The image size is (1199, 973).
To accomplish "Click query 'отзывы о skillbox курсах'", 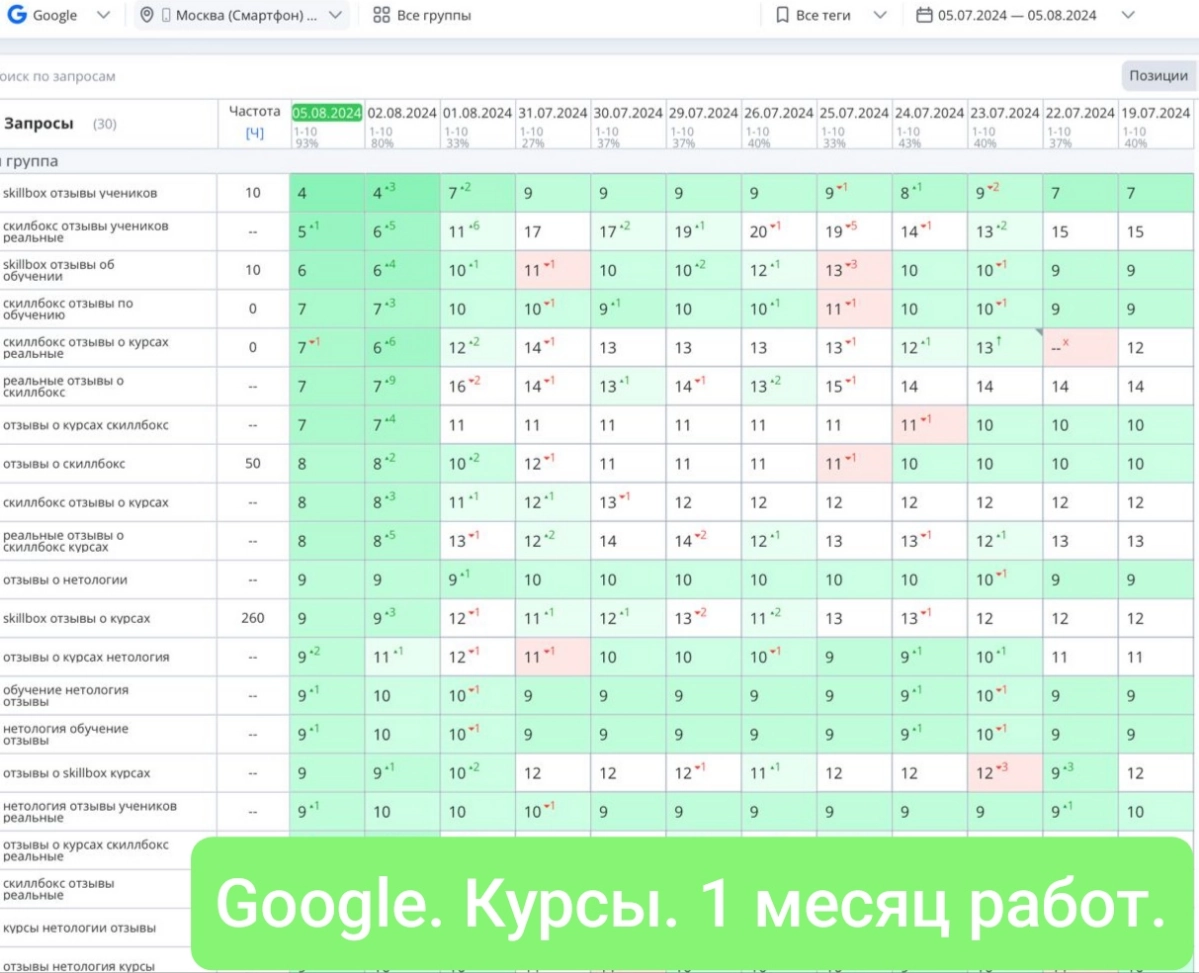I will coord(76,773).
